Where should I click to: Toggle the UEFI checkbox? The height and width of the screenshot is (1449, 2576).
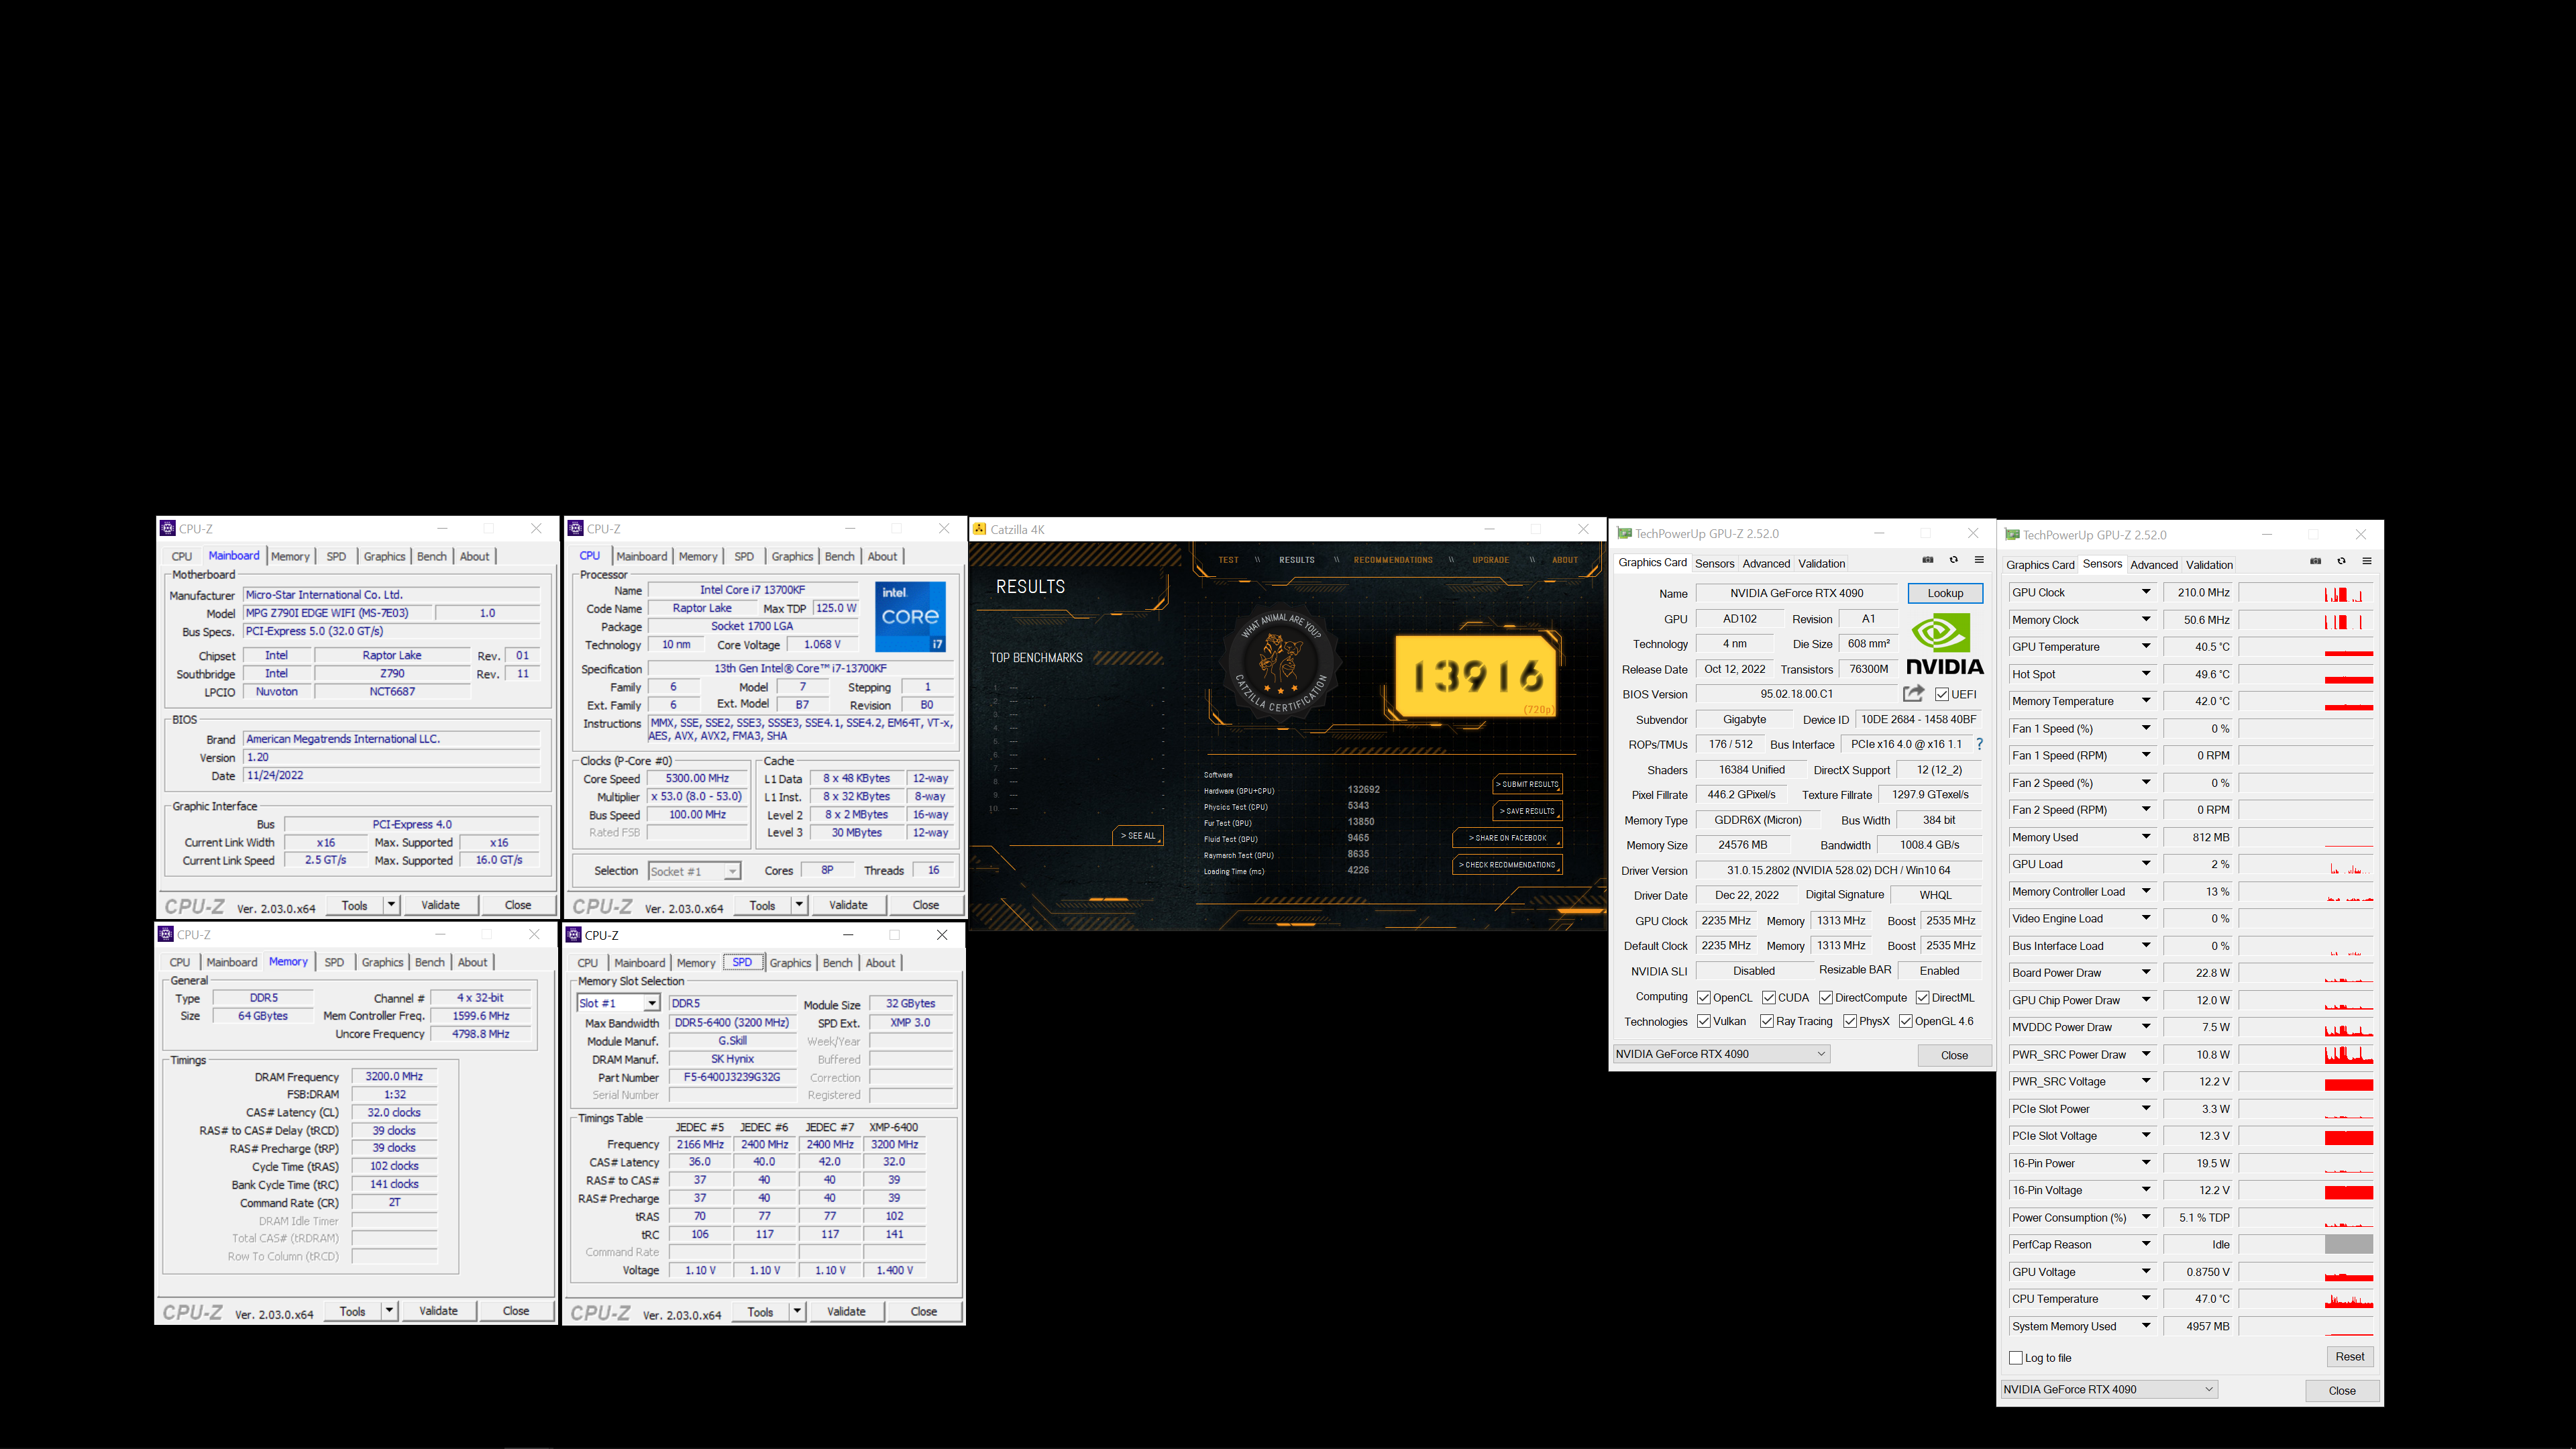[1942, 694]
